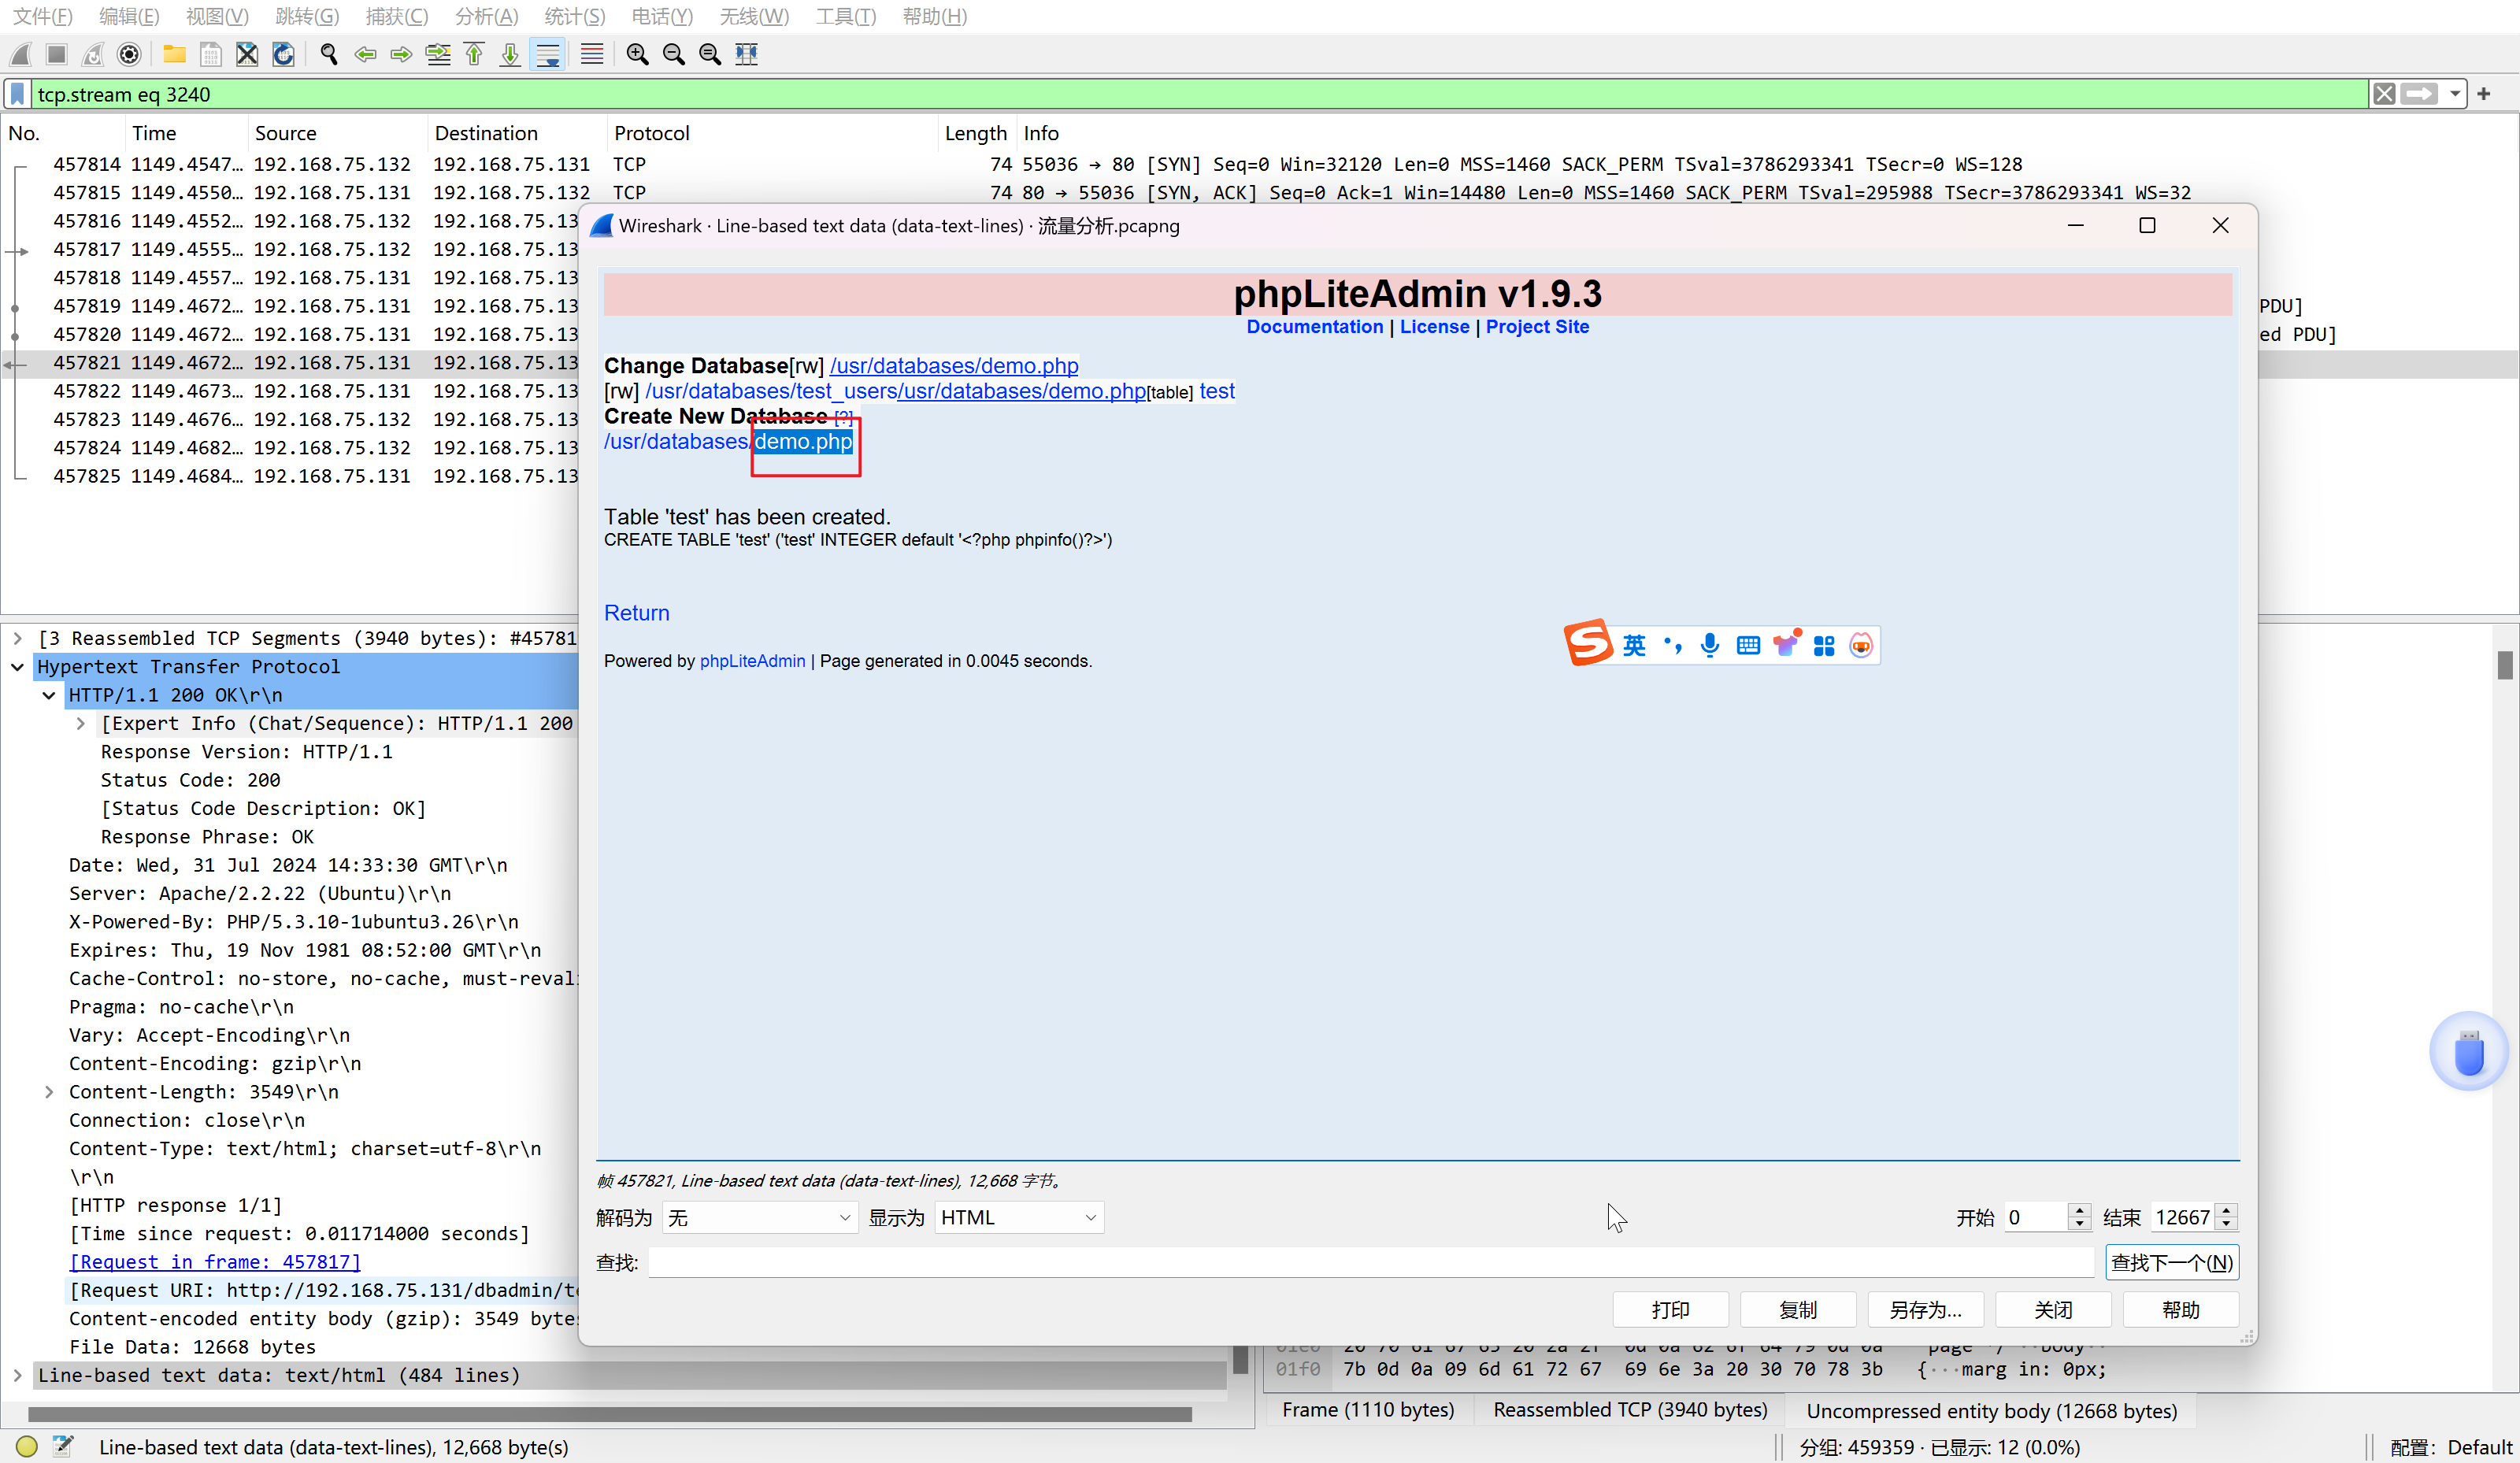The image size is (2520, 1463).
Task: Open capture options gear icon
Action: (x=129, y=55)
